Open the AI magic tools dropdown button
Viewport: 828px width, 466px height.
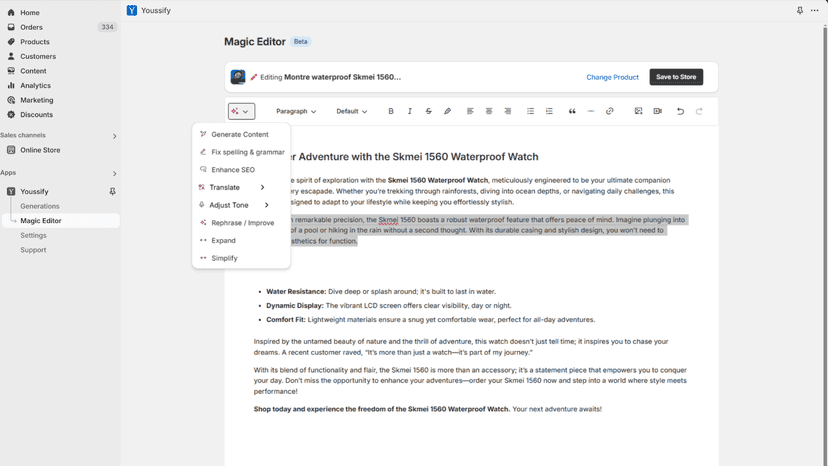[x=241, y=111]
